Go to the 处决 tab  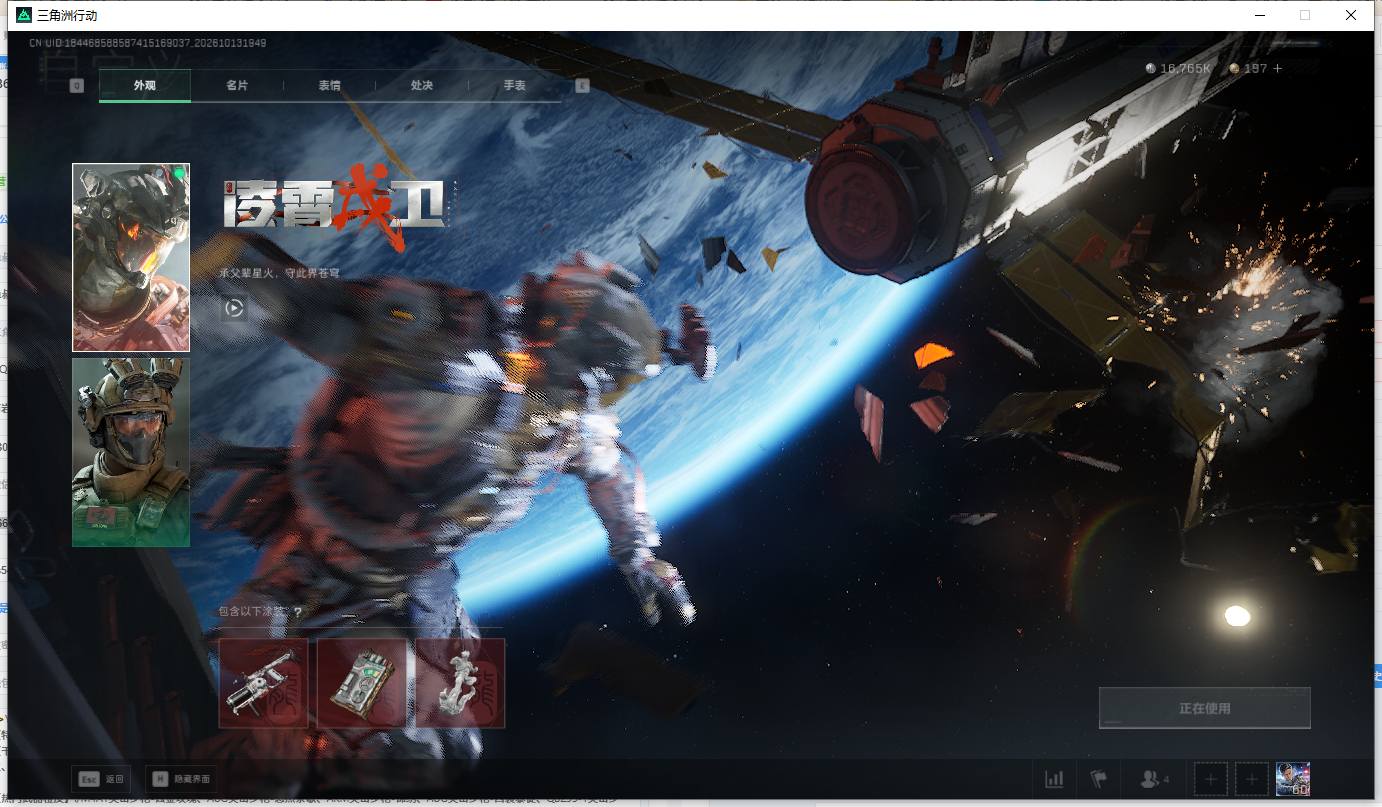pyautogui.click(x=422, y=86)
